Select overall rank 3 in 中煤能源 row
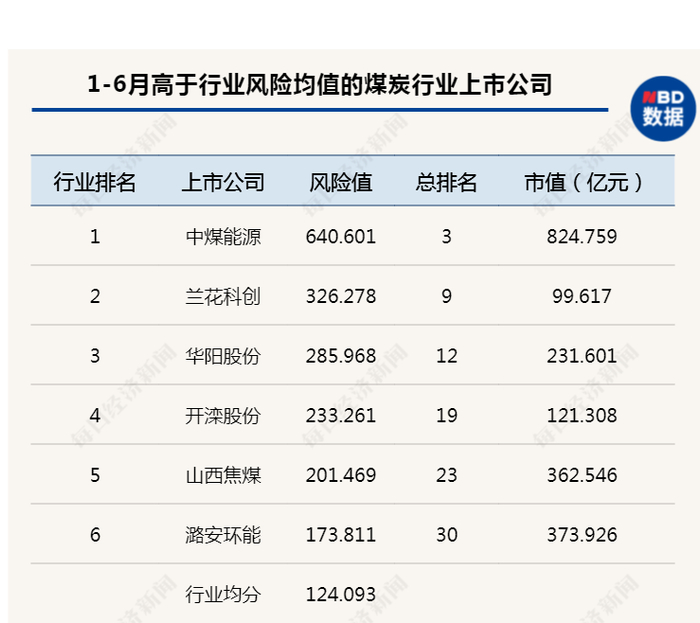The image size is (700, 623). click(x=446, y=237)
